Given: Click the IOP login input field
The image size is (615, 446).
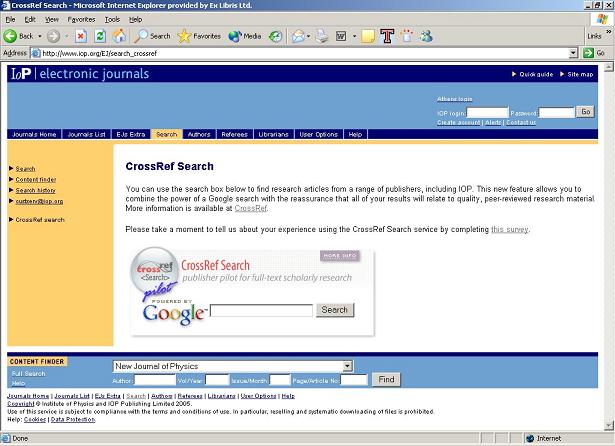Looking at the screenshot, I should tap(488, 113).
